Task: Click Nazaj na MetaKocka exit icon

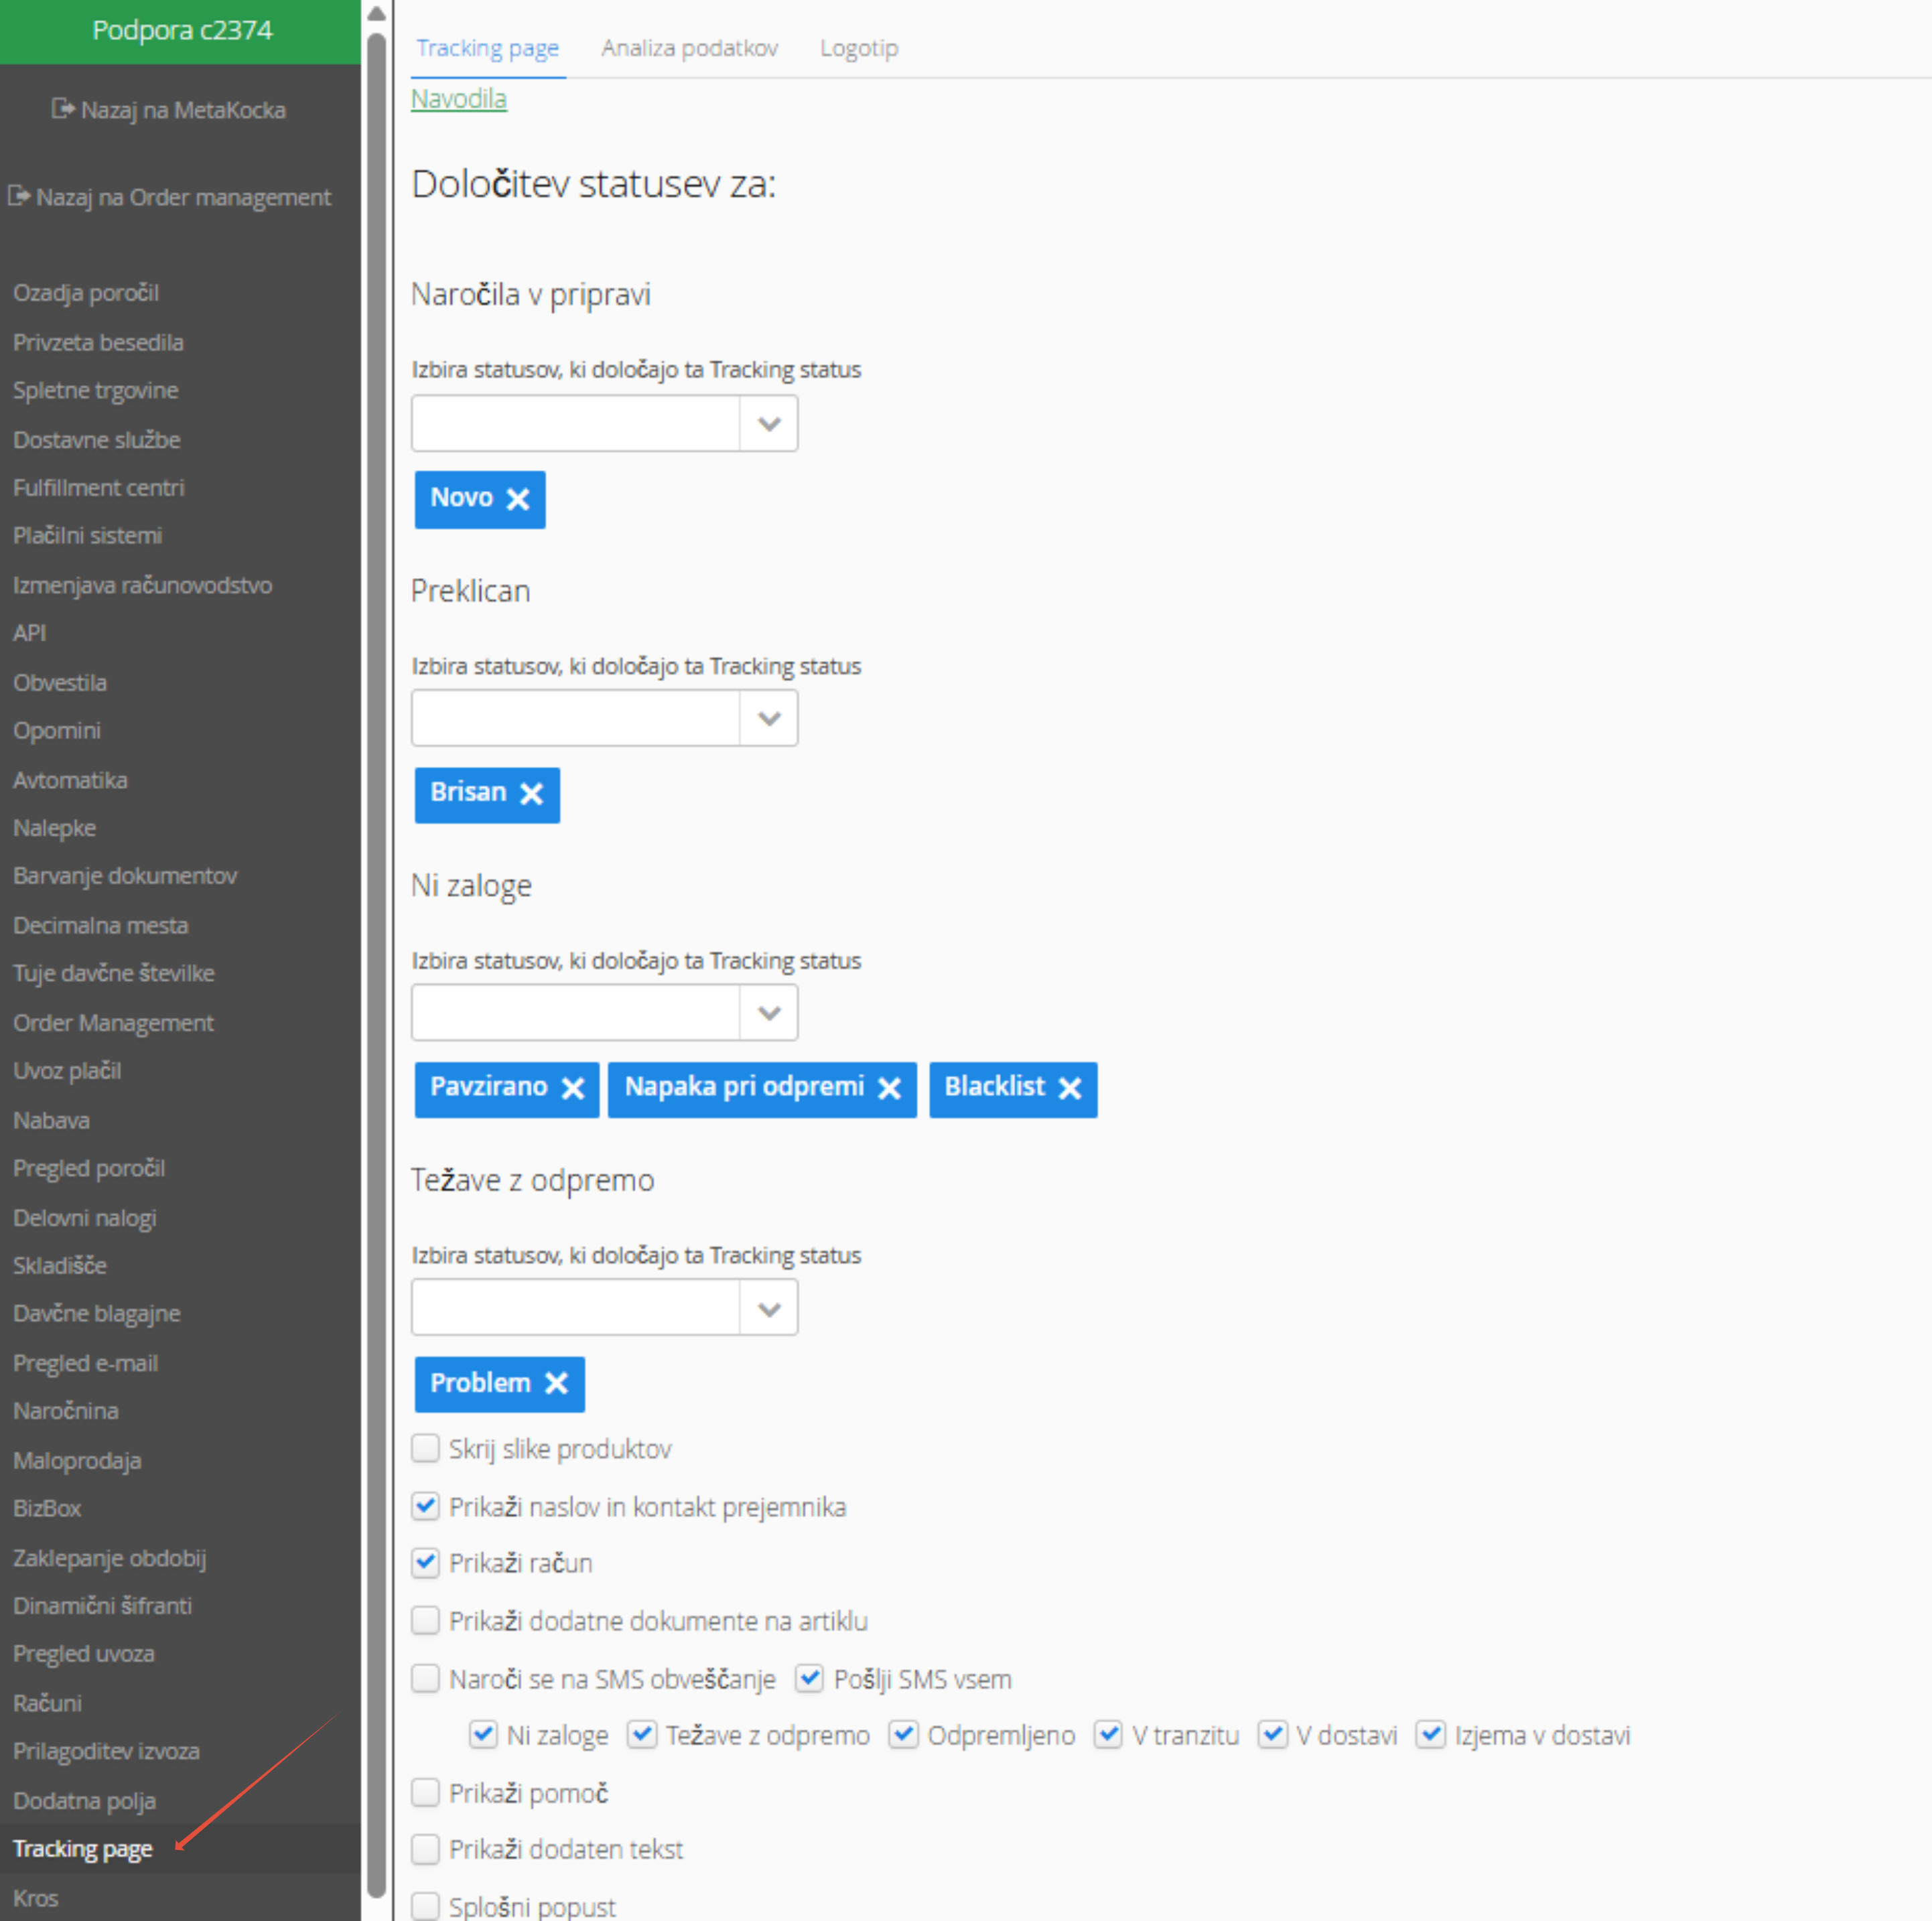Action: pos(63,109)
